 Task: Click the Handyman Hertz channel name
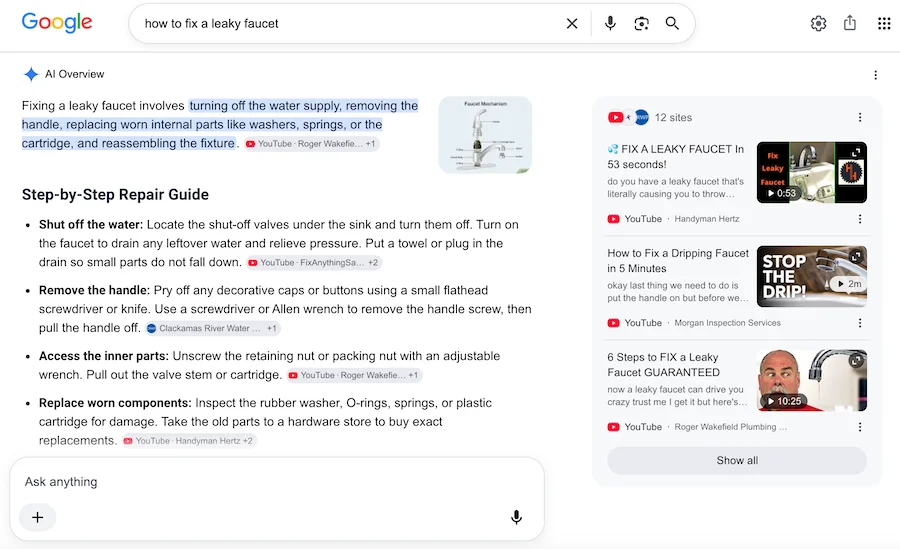[x=707, y=219]
